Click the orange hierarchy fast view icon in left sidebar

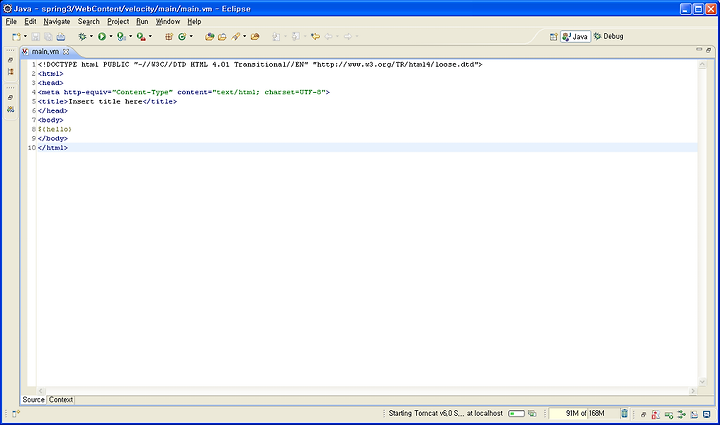[x=11, y=72]
